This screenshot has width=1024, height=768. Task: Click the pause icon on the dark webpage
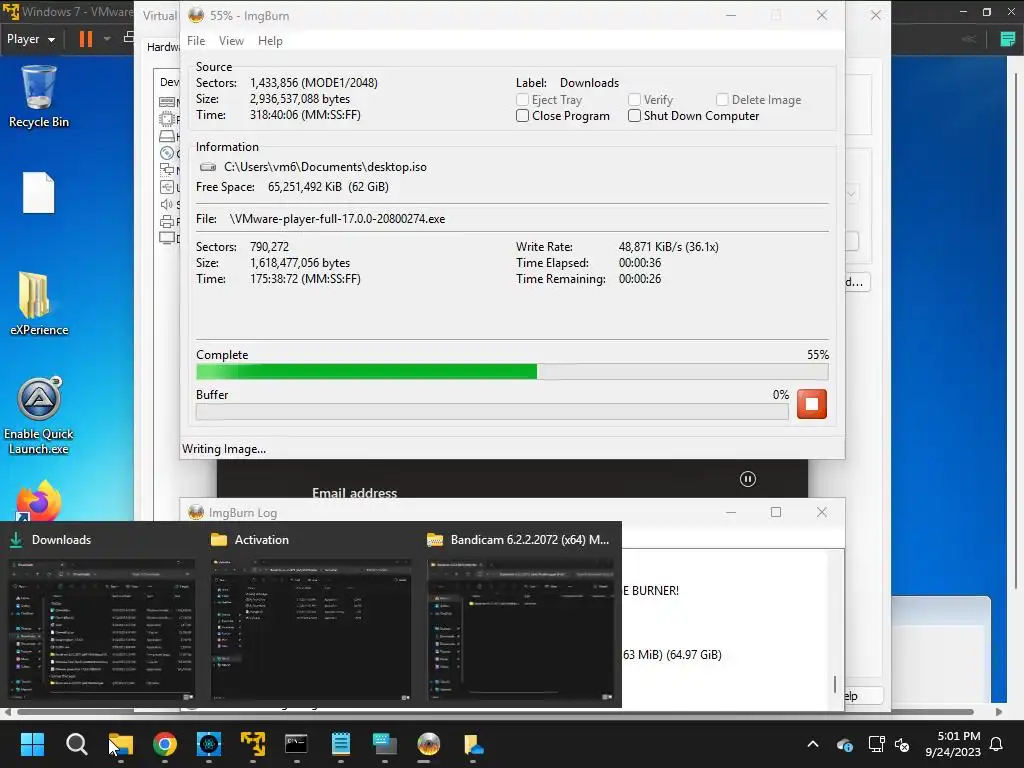tap(748, 479)
